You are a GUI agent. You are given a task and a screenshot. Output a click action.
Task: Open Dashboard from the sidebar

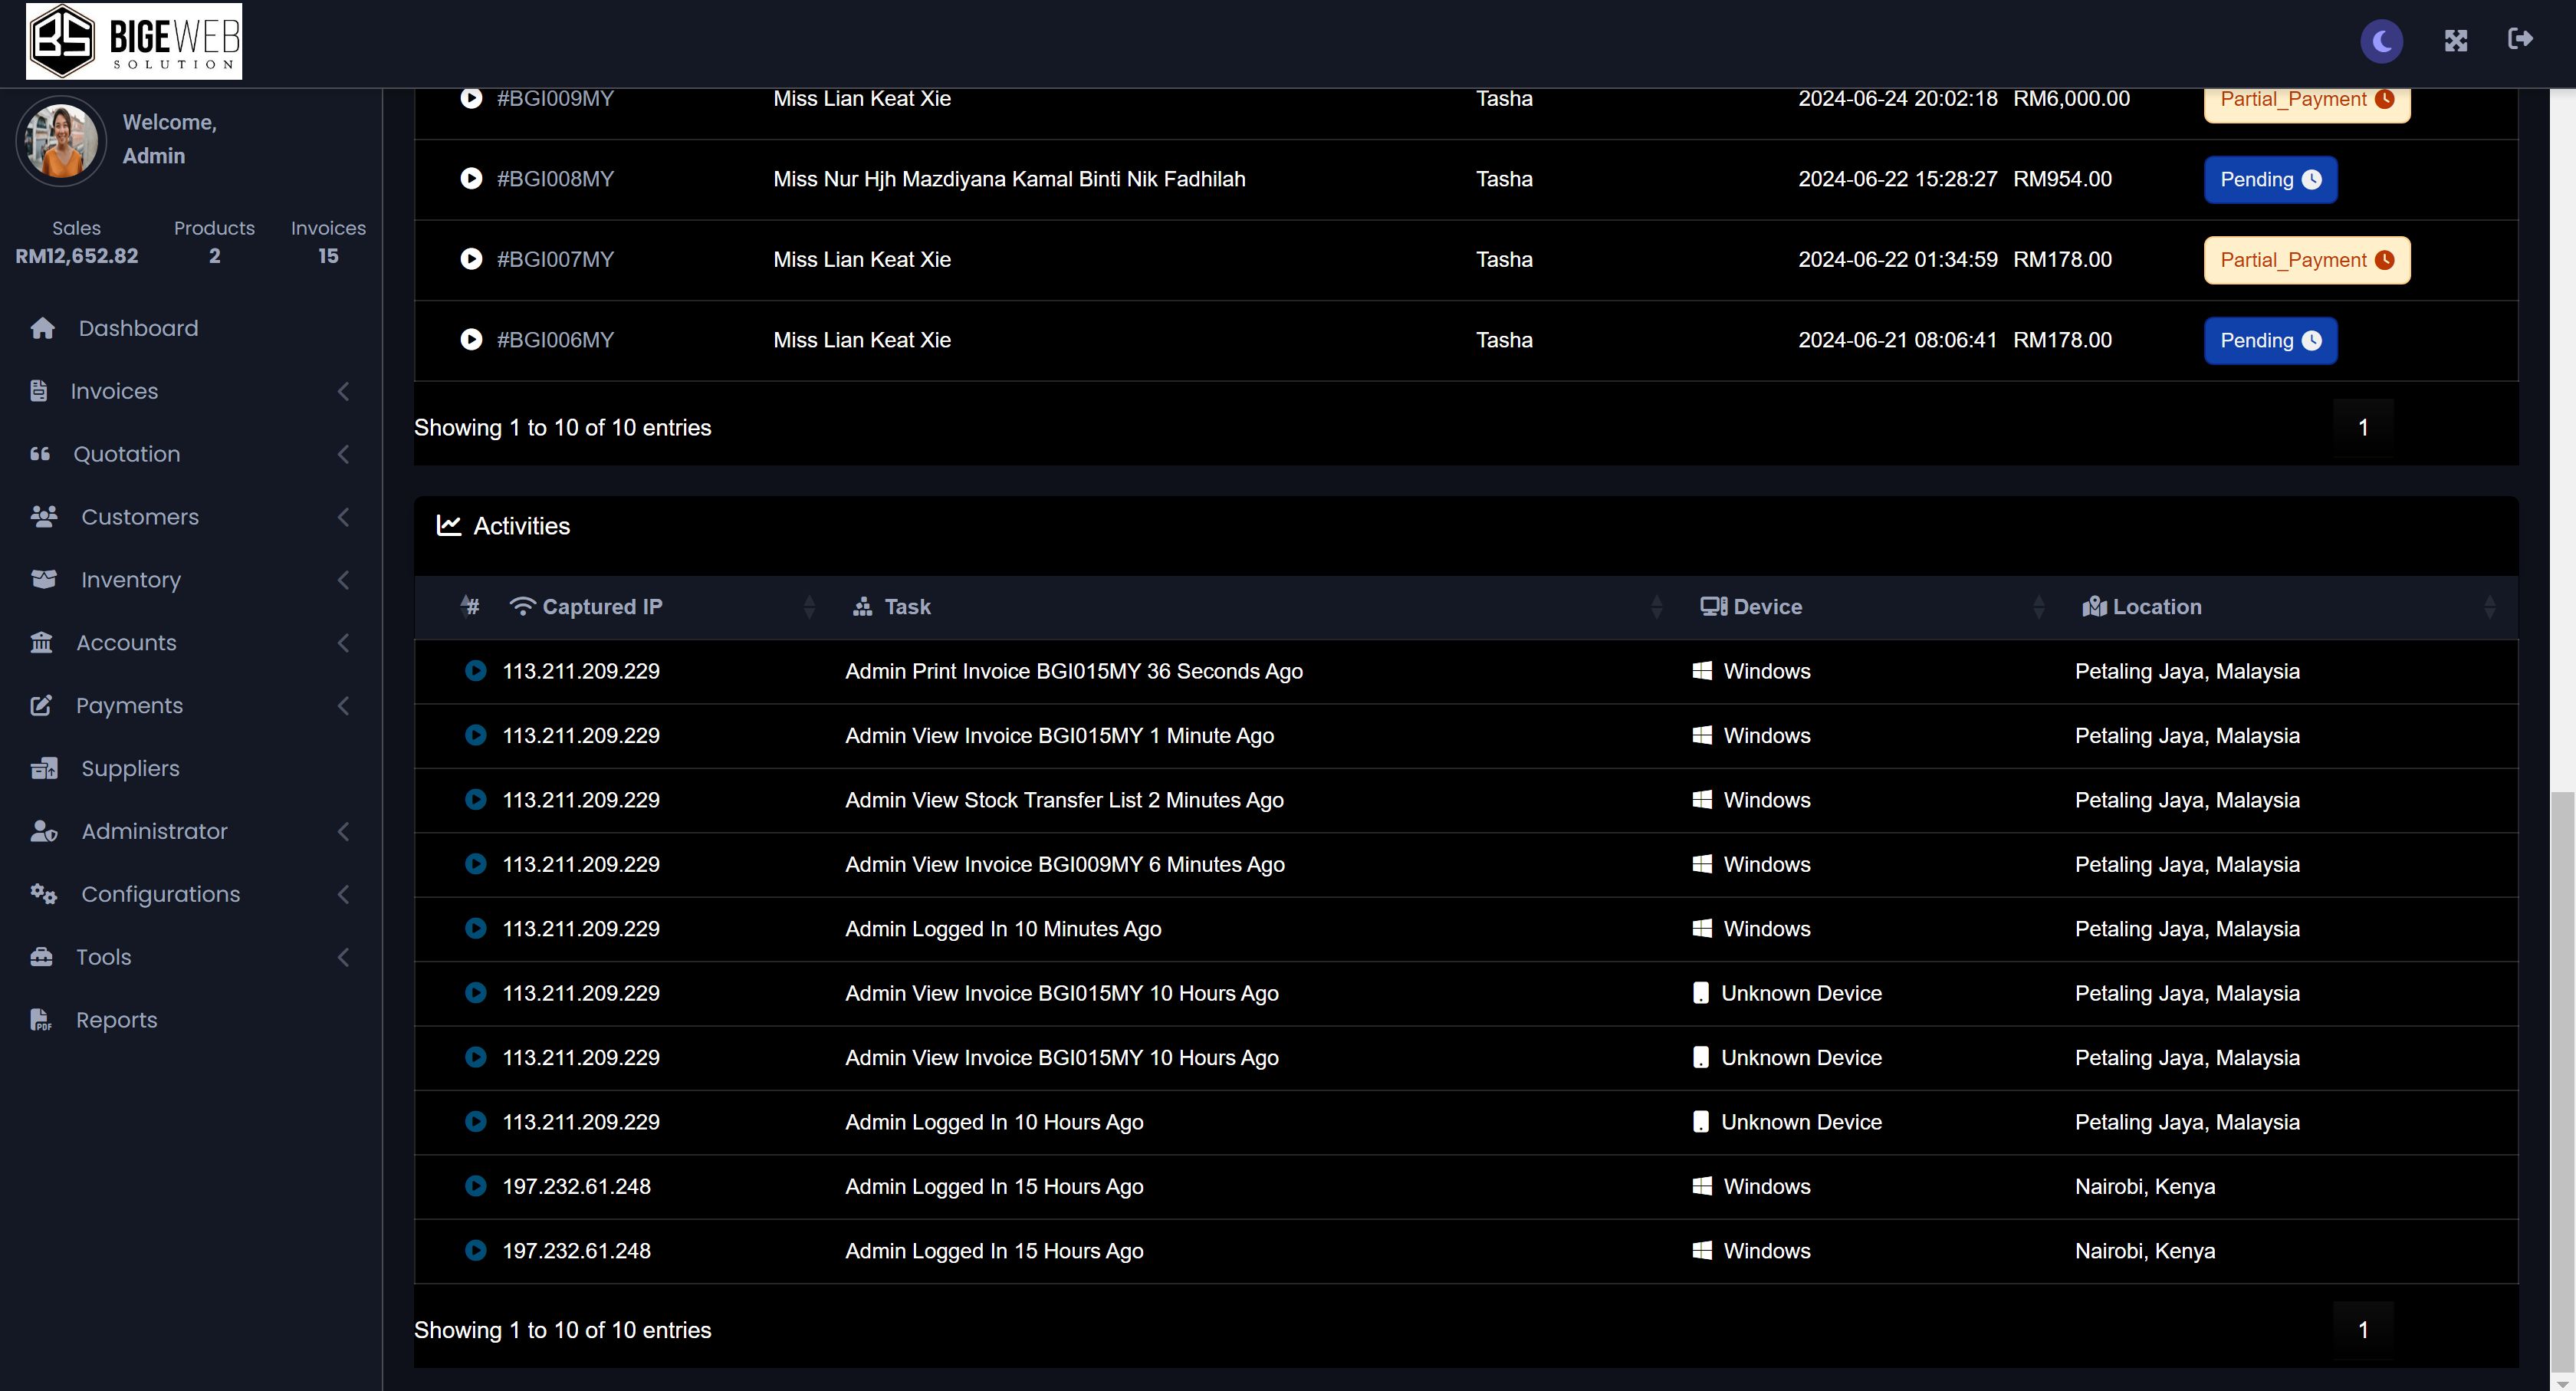coord(137,328)
